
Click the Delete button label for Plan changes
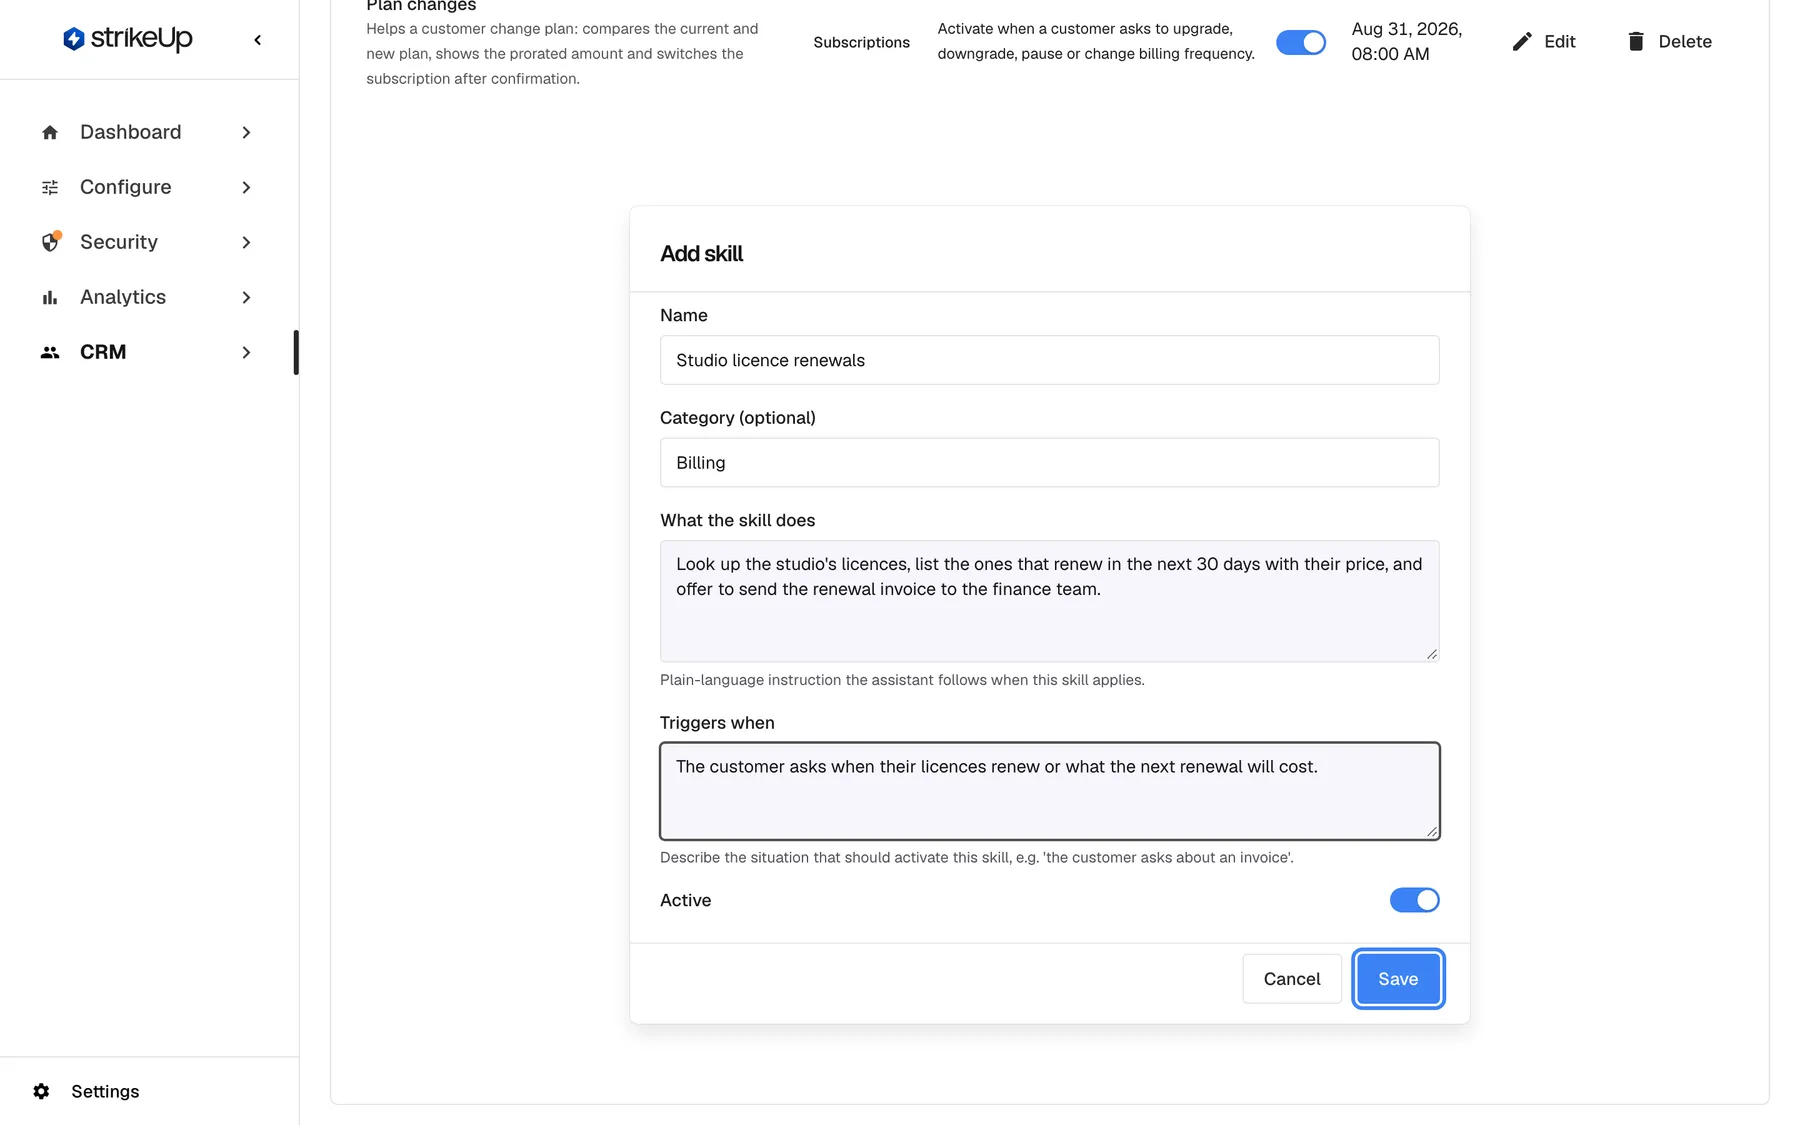(x=1685, y=41)
